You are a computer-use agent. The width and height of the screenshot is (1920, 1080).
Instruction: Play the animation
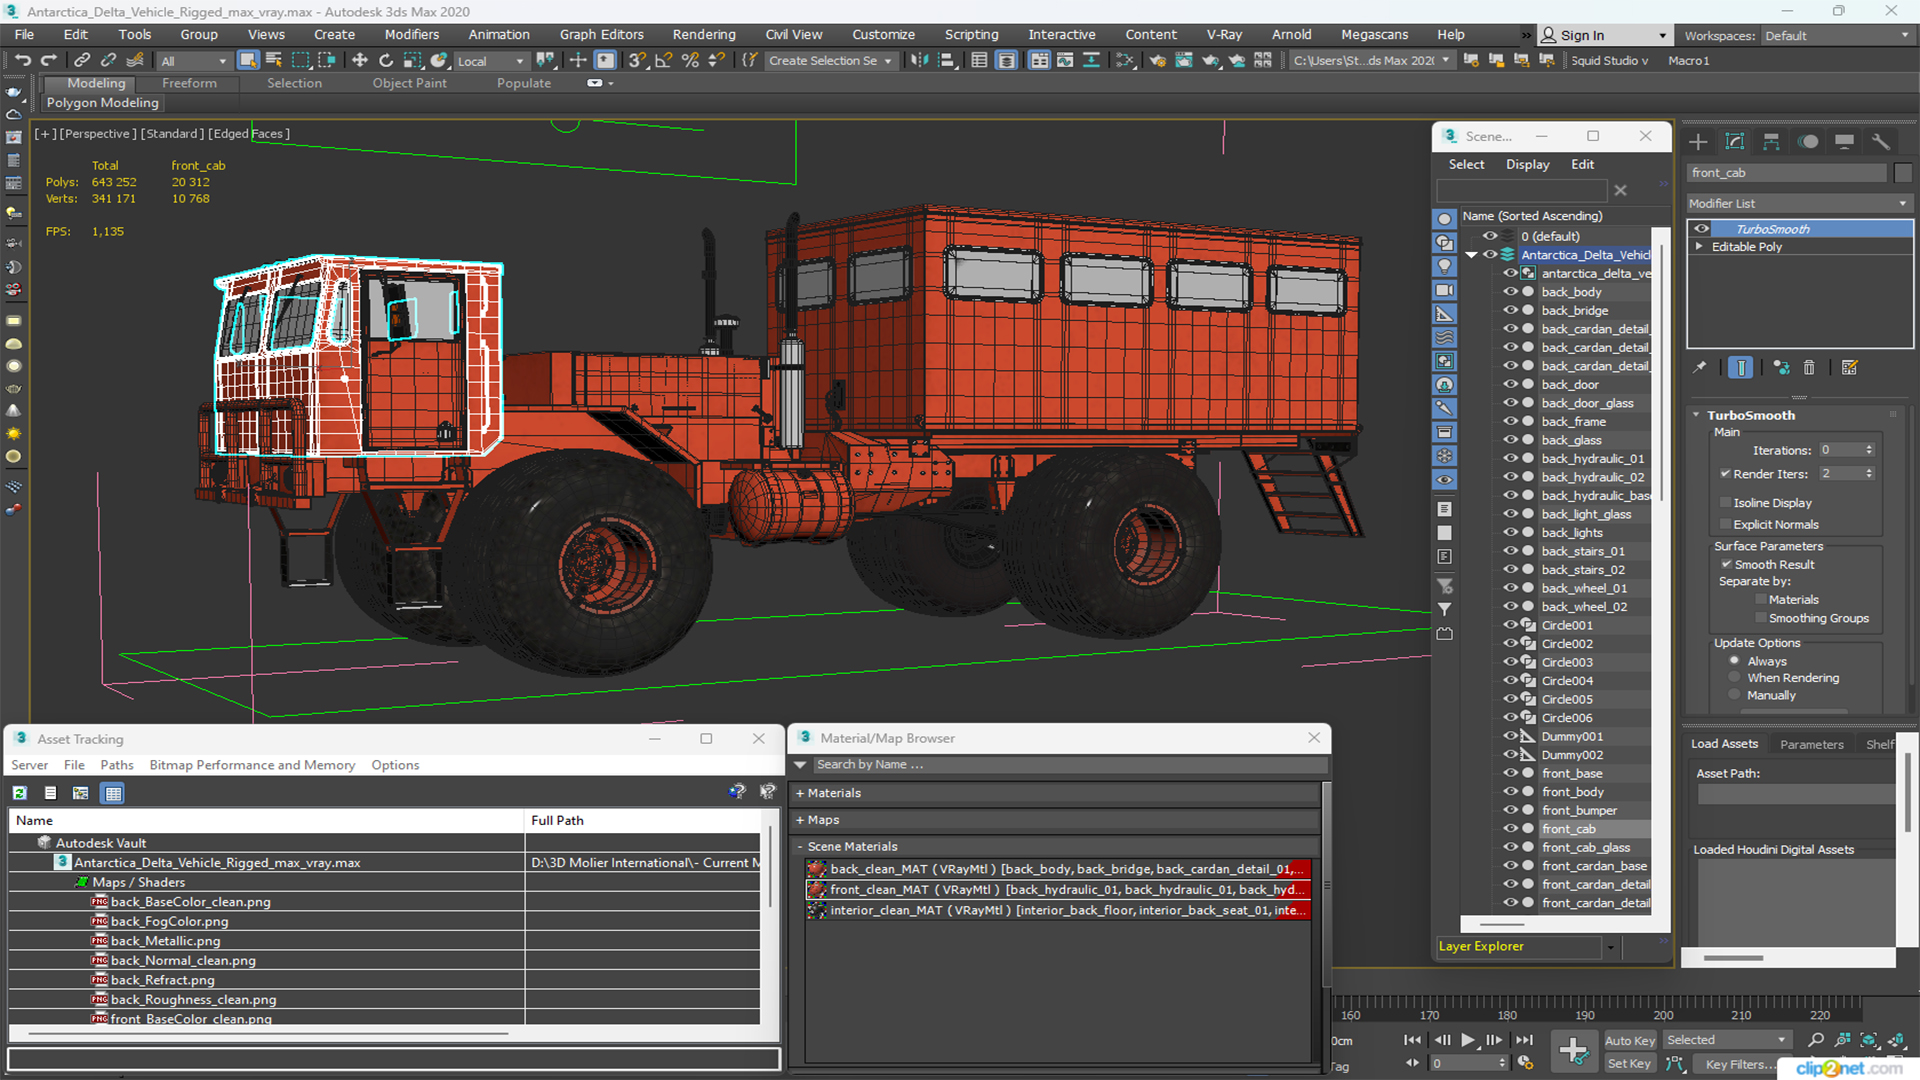tap(1467, 1040)
